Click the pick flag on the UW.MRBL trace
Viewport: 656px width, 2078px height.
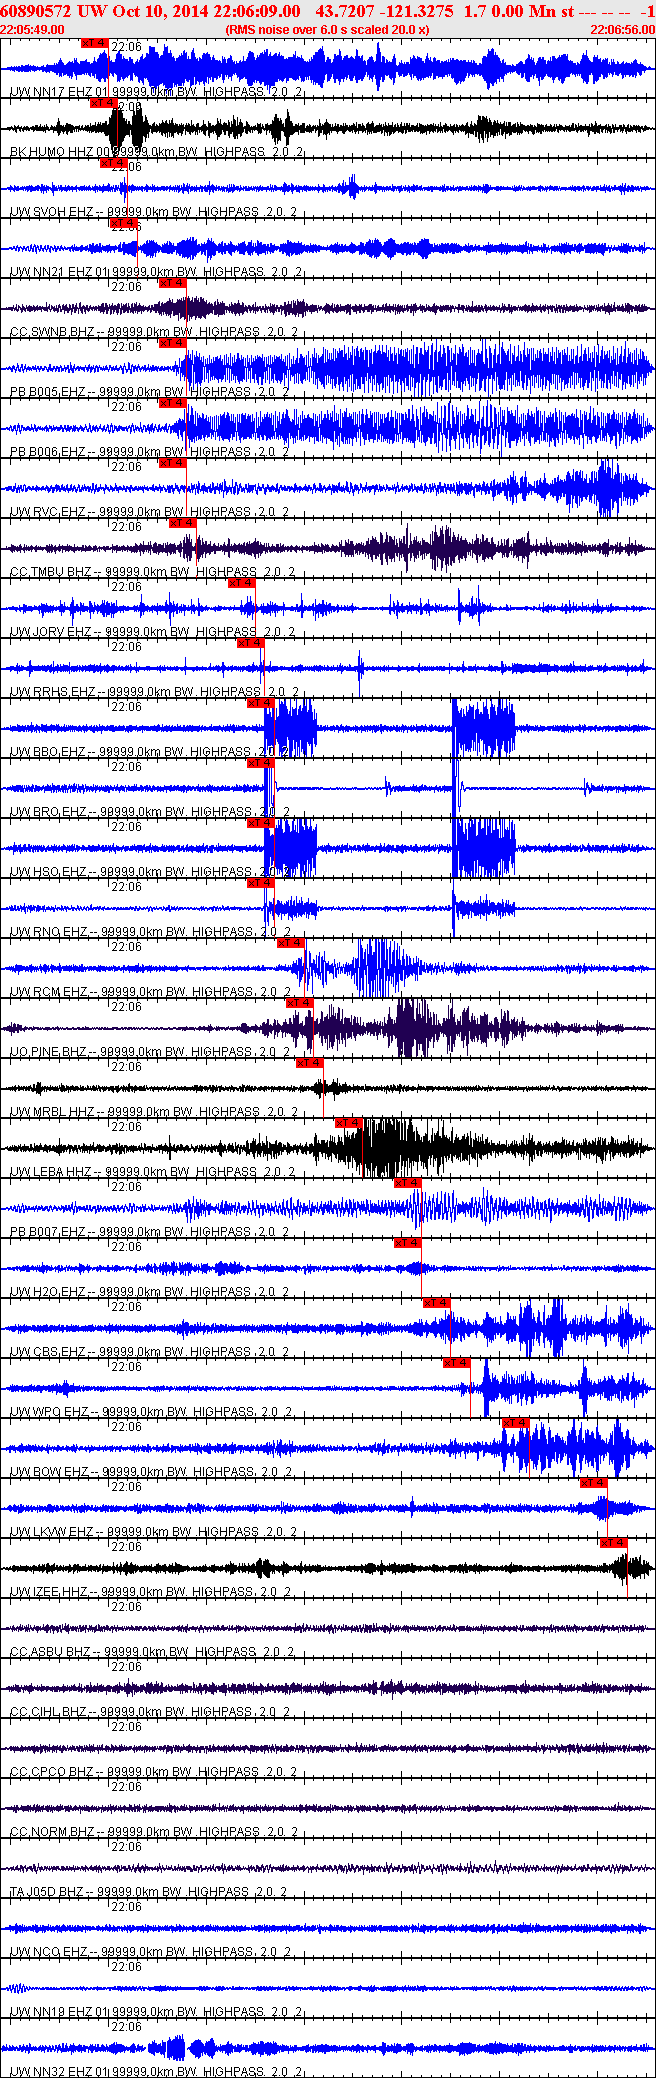click(x=310, y=1063)
